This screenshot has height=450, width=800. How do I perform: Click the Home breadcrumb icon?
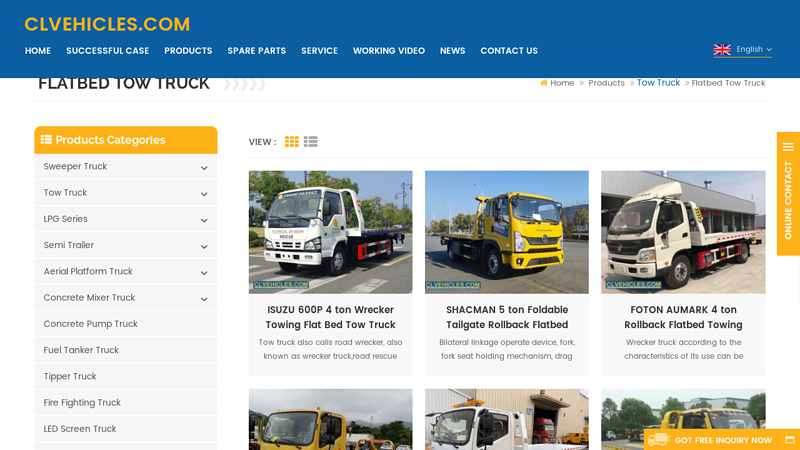pyautogui.click(x=544, y=83)
